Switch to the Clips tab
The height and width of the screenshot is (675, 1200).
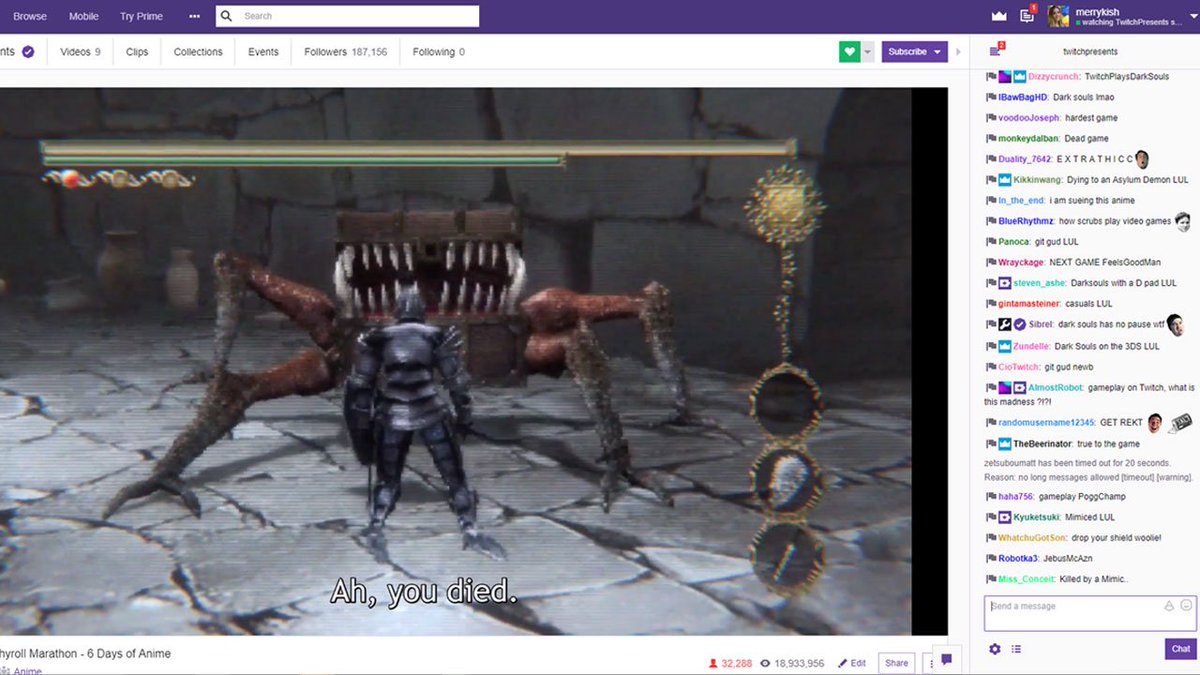click(137, 52)
